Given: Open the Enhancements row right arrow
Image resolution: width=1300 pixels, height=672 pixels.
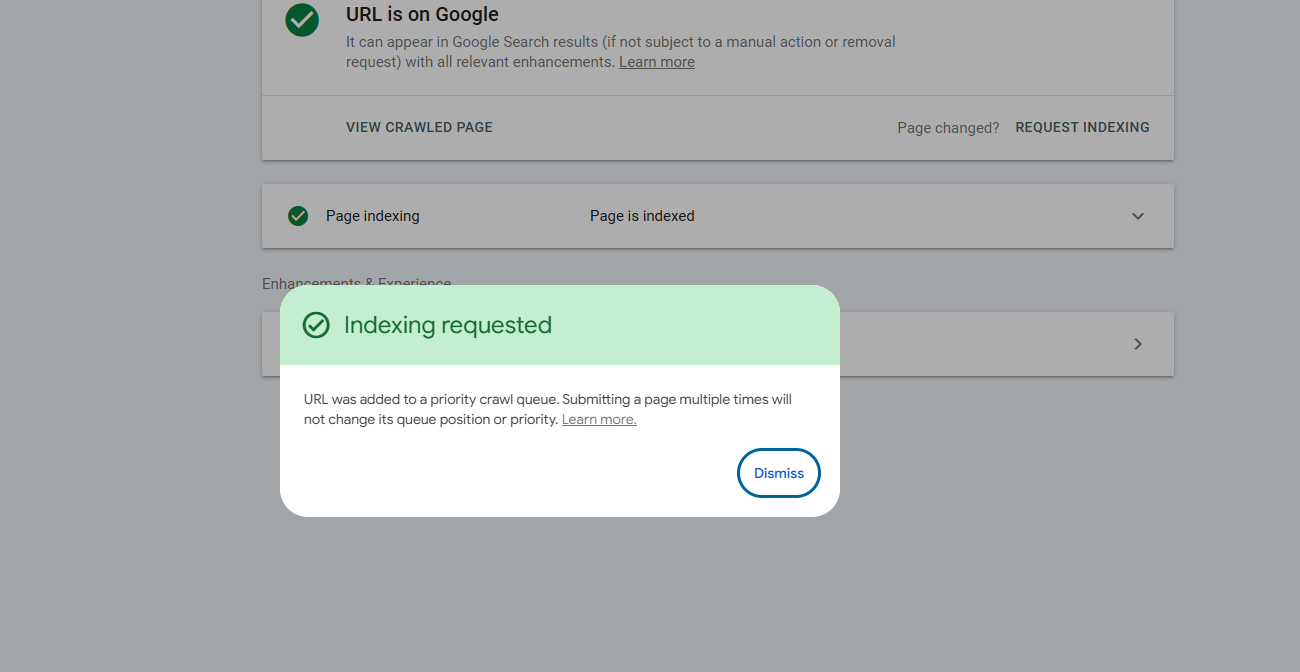Looking at the screenshot, I should pos(1138,344).
